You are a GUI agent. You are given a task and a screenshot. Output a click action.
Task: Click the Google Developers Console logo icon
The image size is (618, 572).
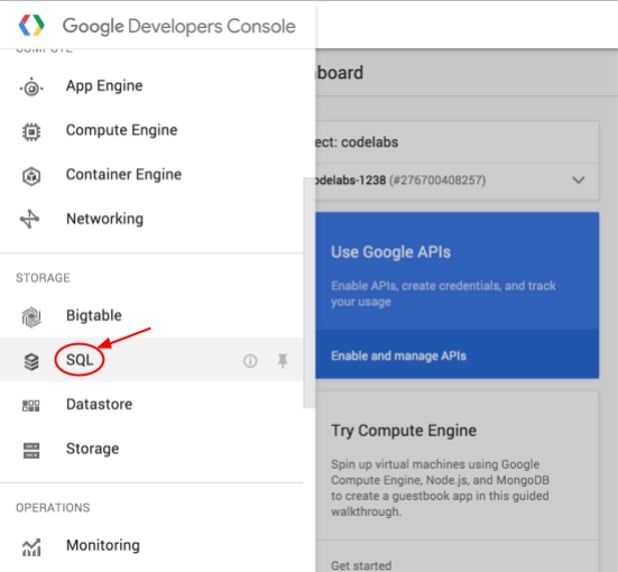coord(33,25)
